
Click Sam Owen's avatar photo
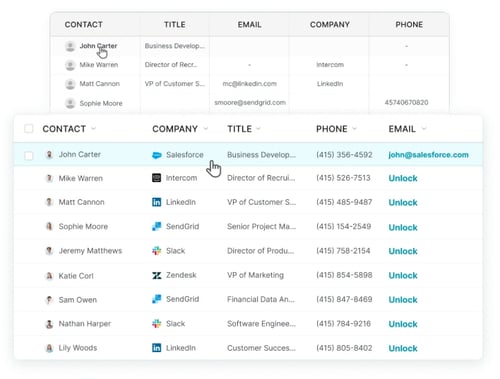point(49,300)
